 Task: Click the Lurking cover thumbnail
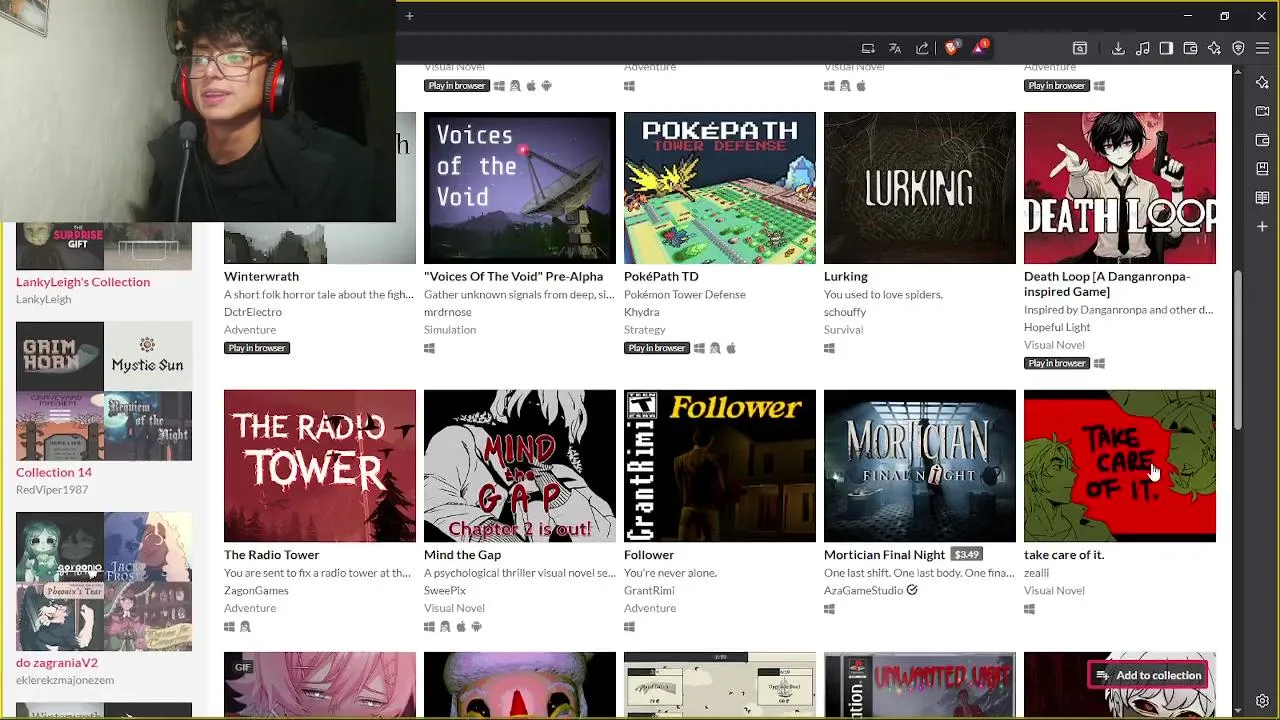[920, 188]
